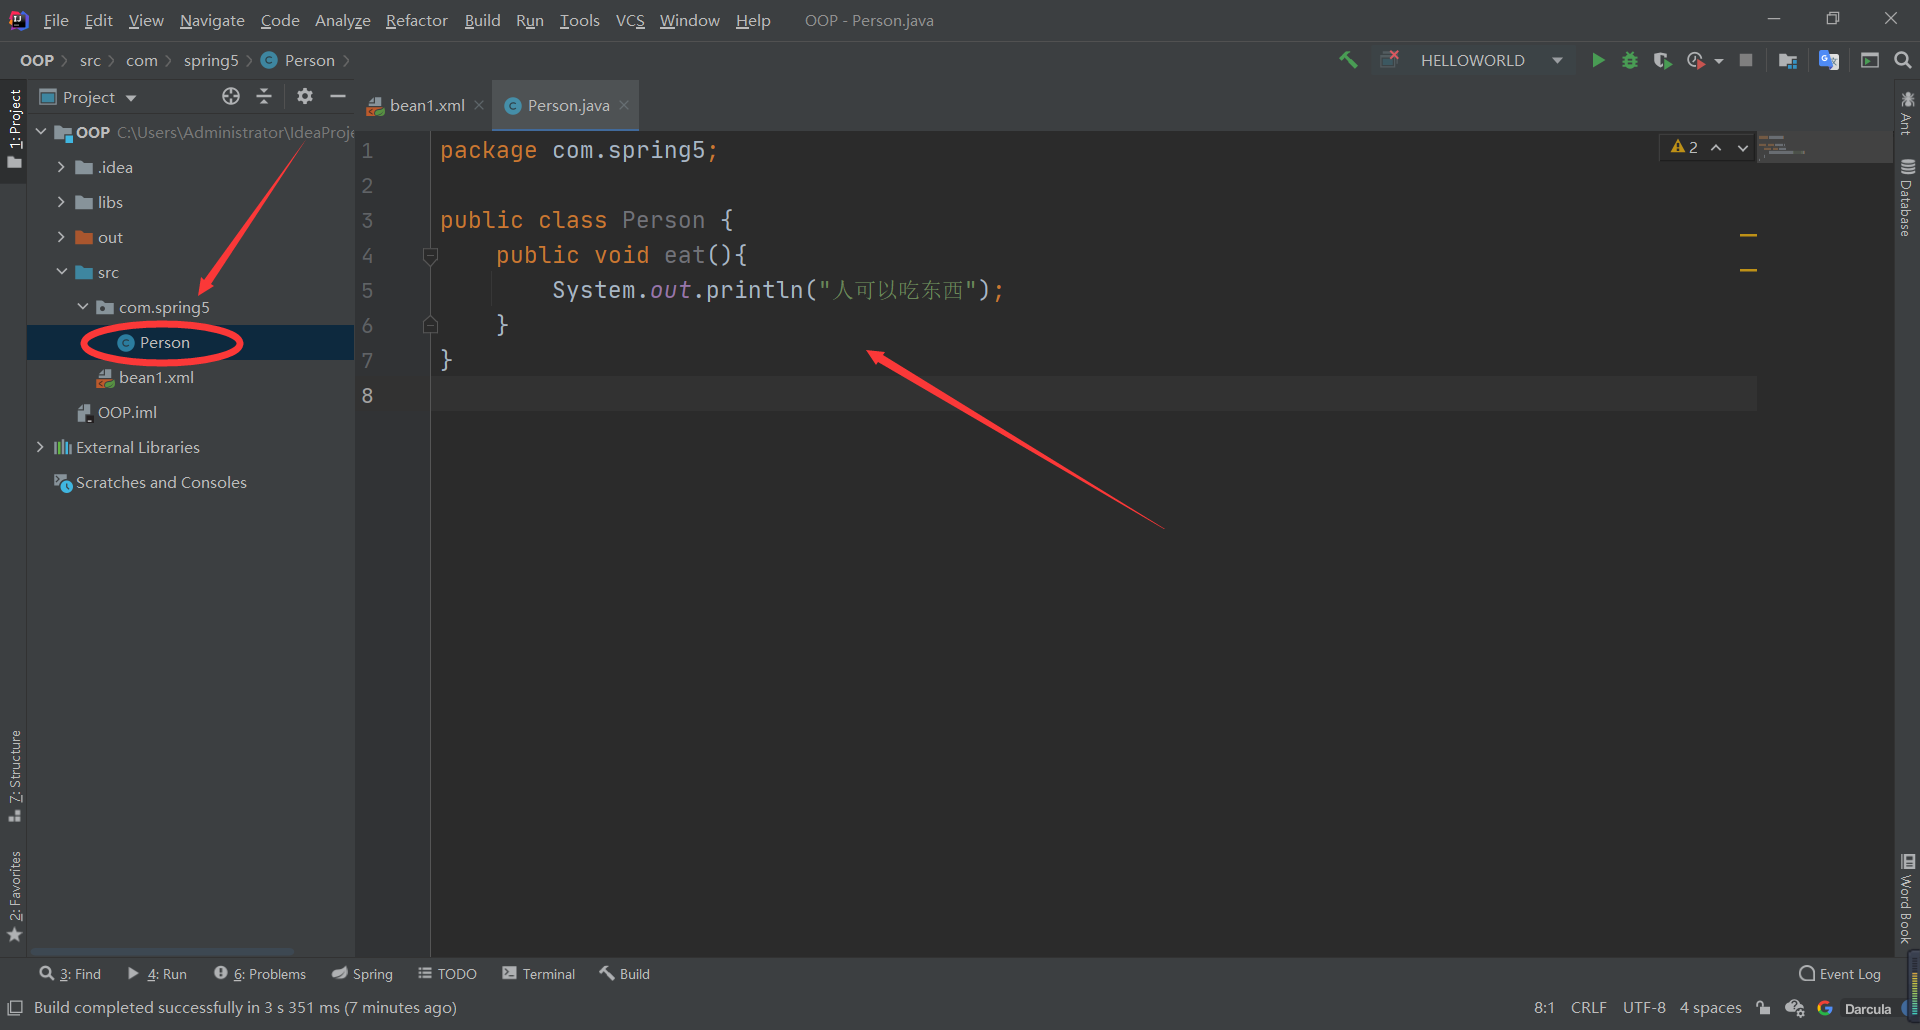This screenshot has height=1030, width=1920.
Task: Click the Expand/Collapse all icon in Project panel
Action: tap(264, 96)
